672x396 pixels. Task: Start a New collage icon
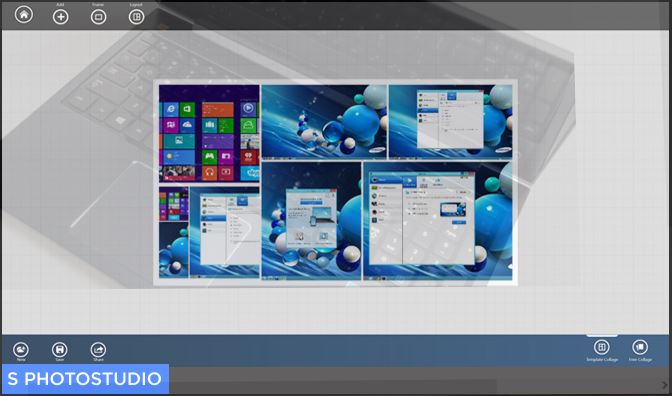21,350
